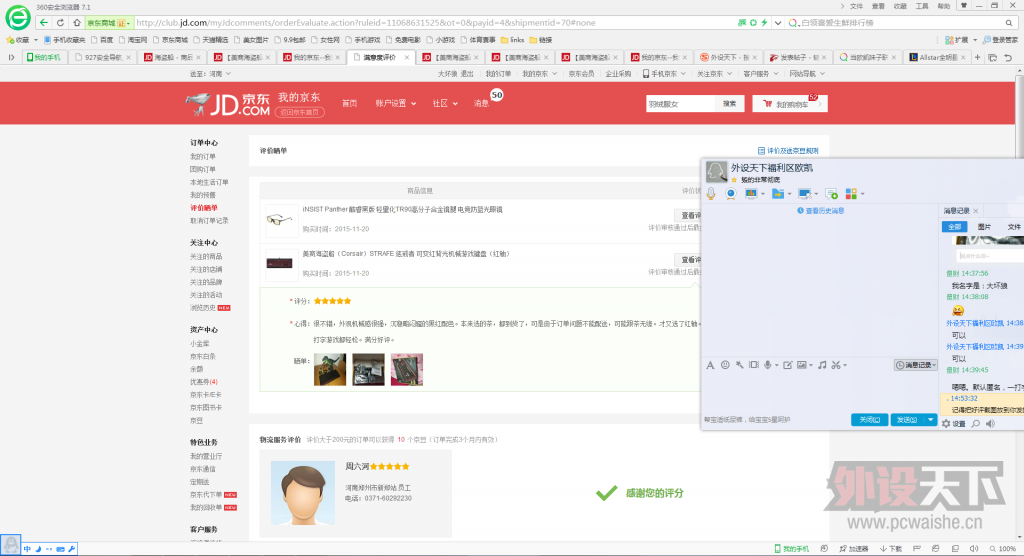Open 优惠券(4) in the sidebar
This screenshot has width=1024, height=556.
point(204,382)
